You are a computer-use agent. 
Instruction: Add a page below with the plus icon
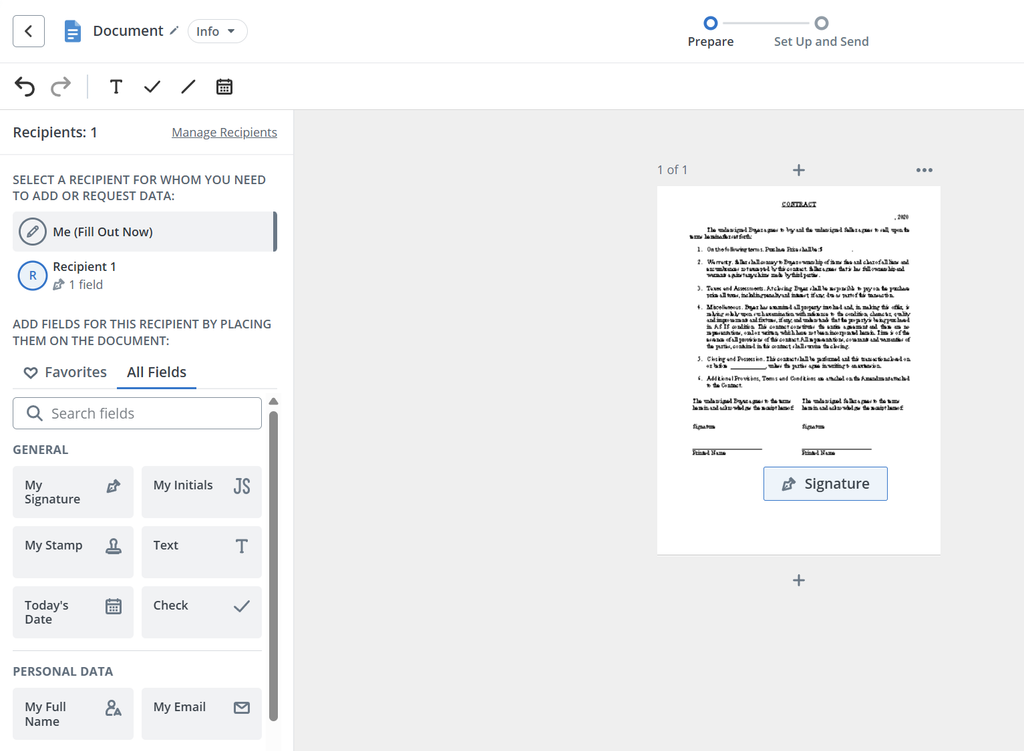click(799, 581)
